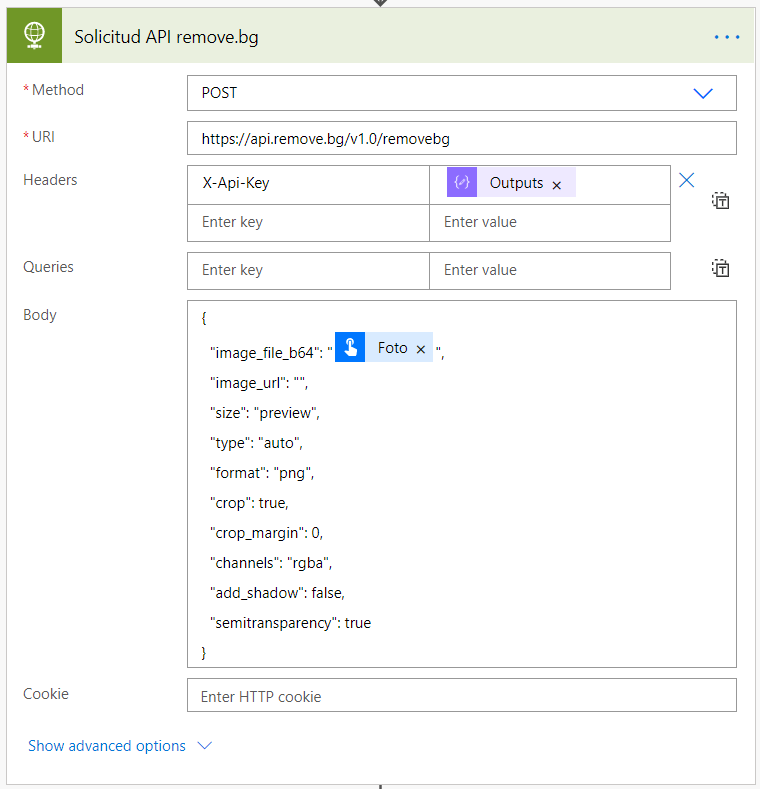This screenshot has height=789, width=760.
Task: Switch Headers to text mode icon
Action: [x=720, y=201]
